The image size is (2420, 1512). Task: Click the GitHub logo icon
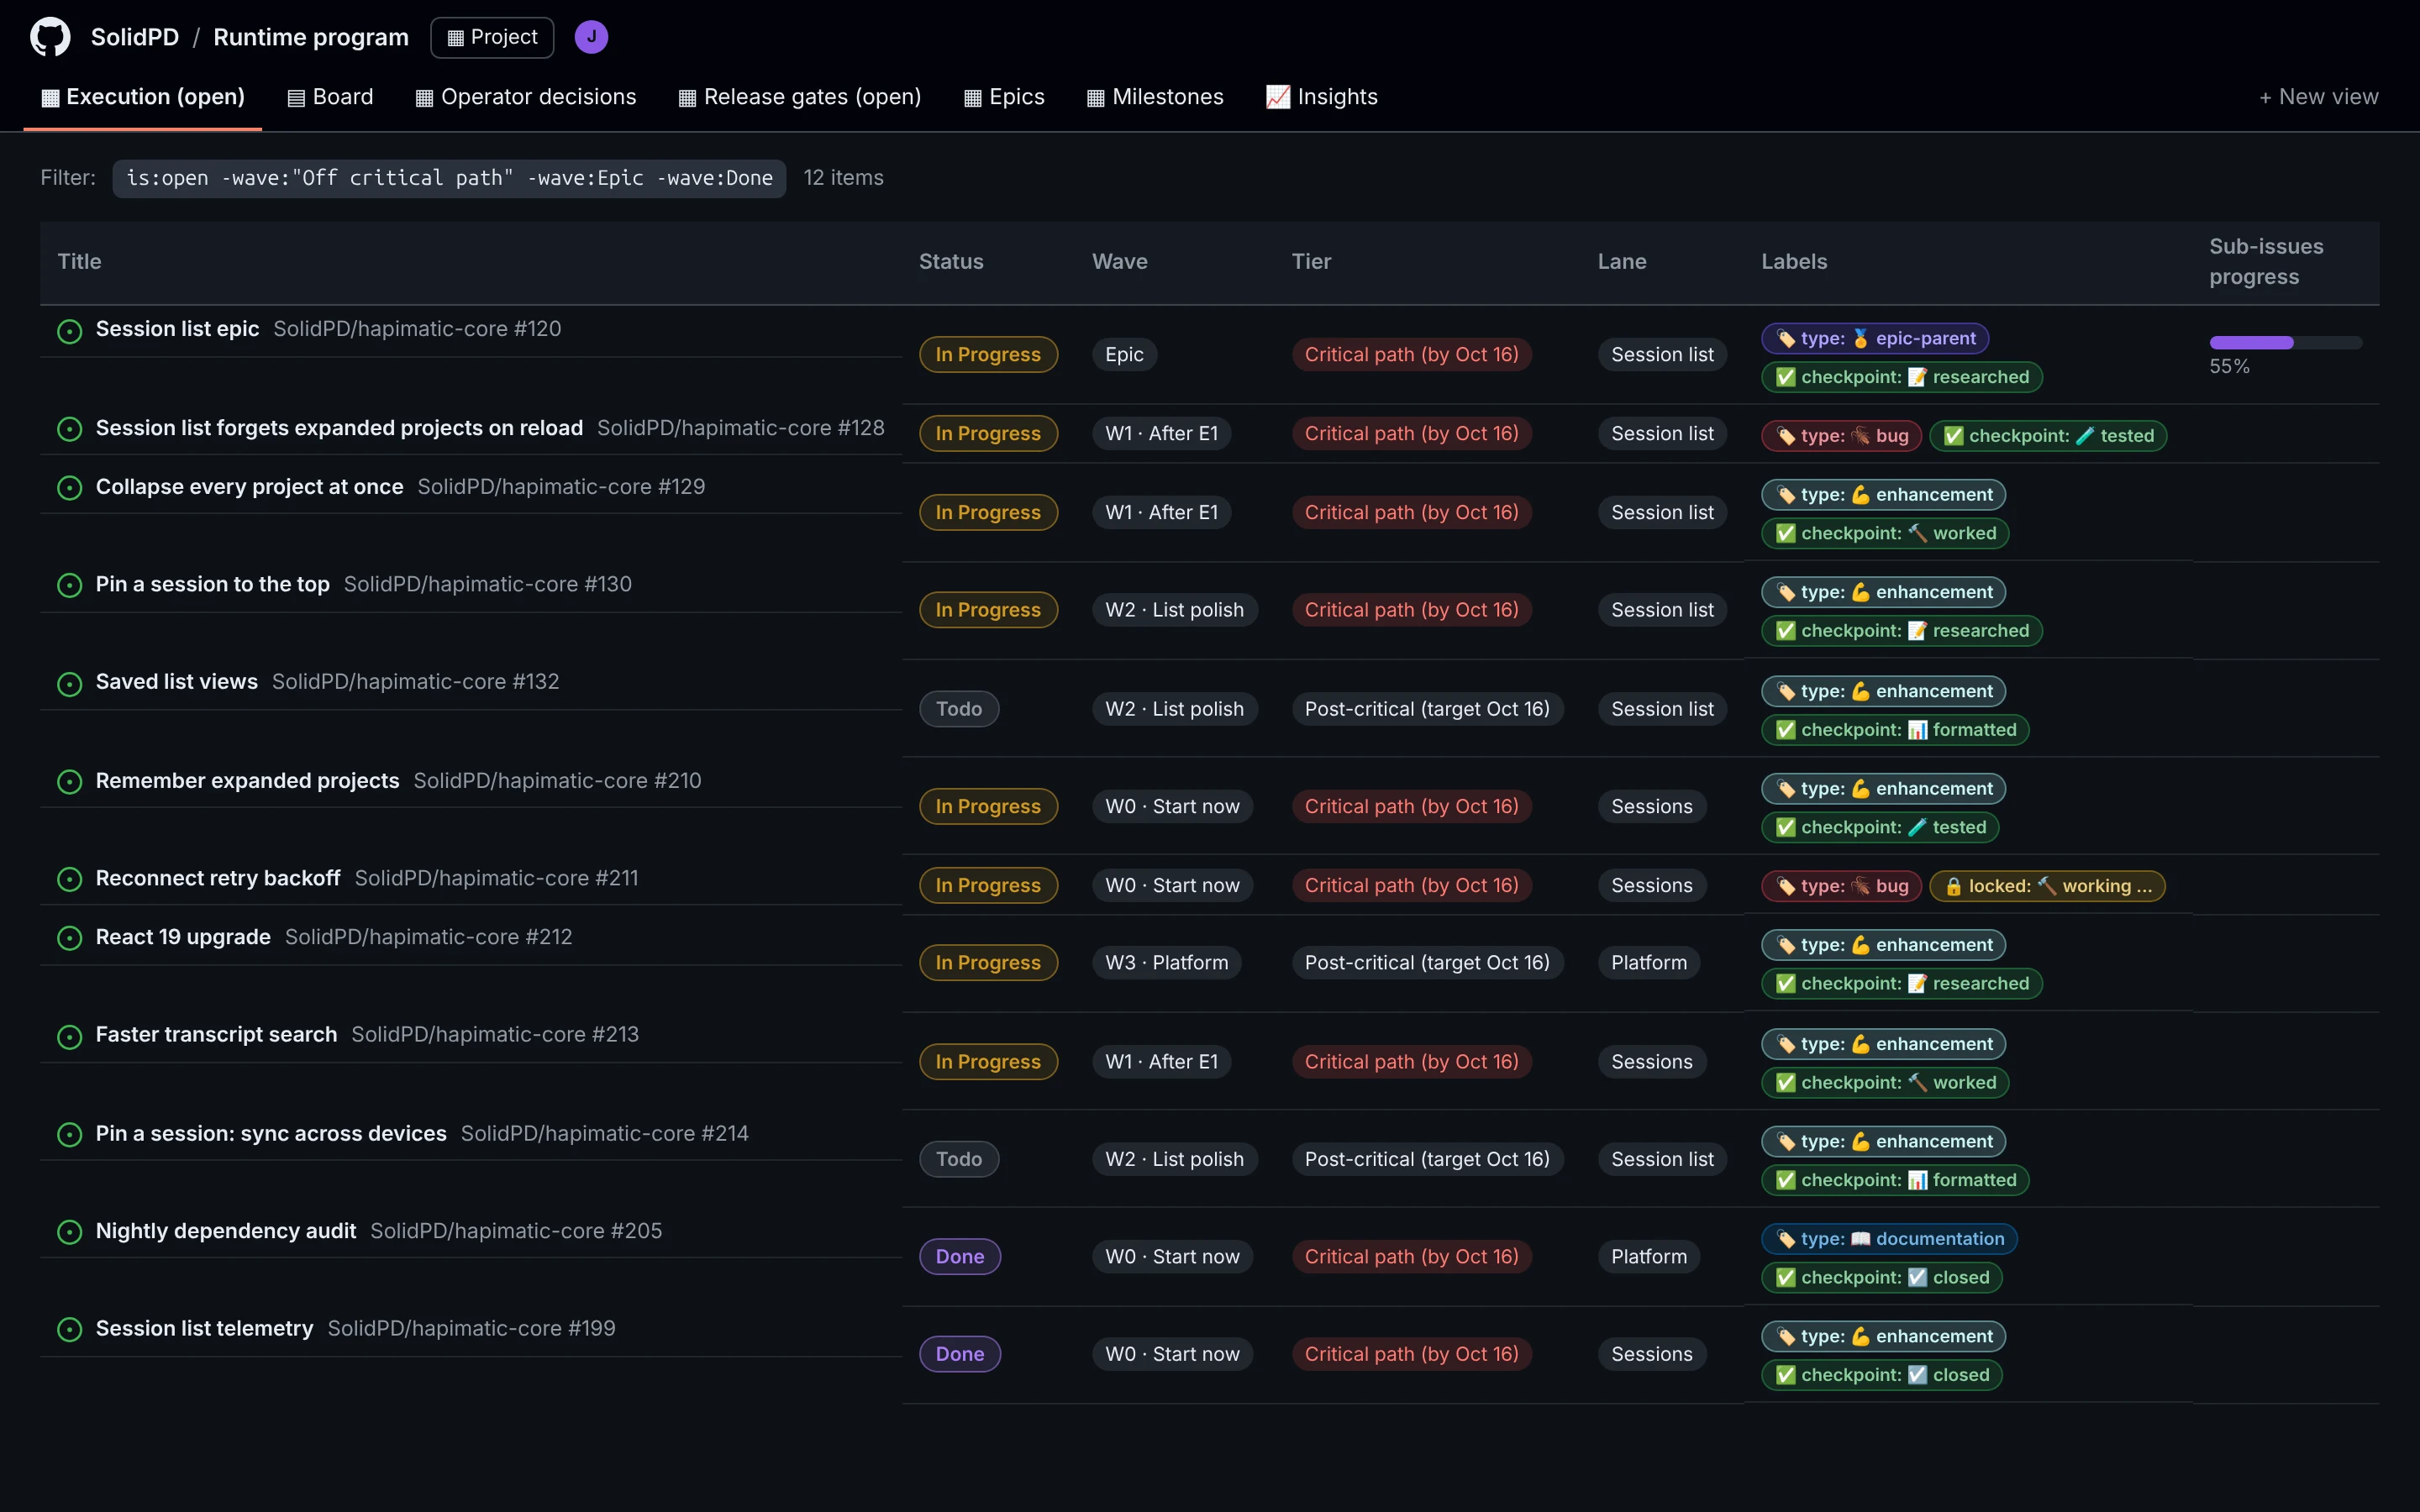[50, 37]
